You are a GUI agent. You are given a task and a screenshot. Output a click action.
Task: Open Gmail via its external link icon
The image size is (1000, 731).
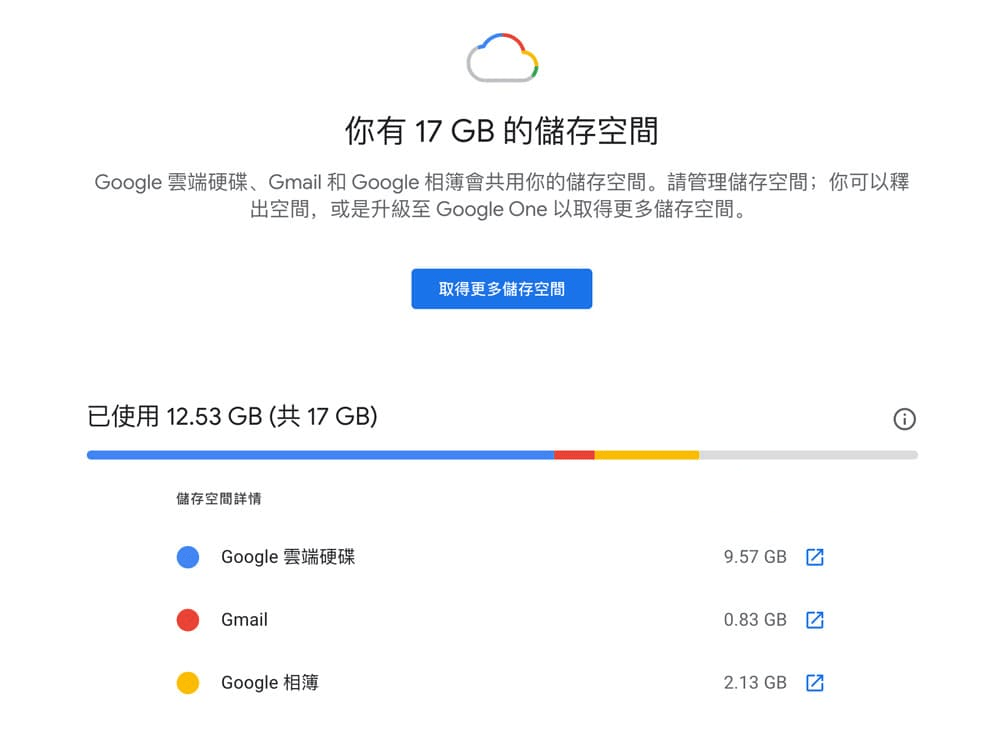(x=814, y=620)
